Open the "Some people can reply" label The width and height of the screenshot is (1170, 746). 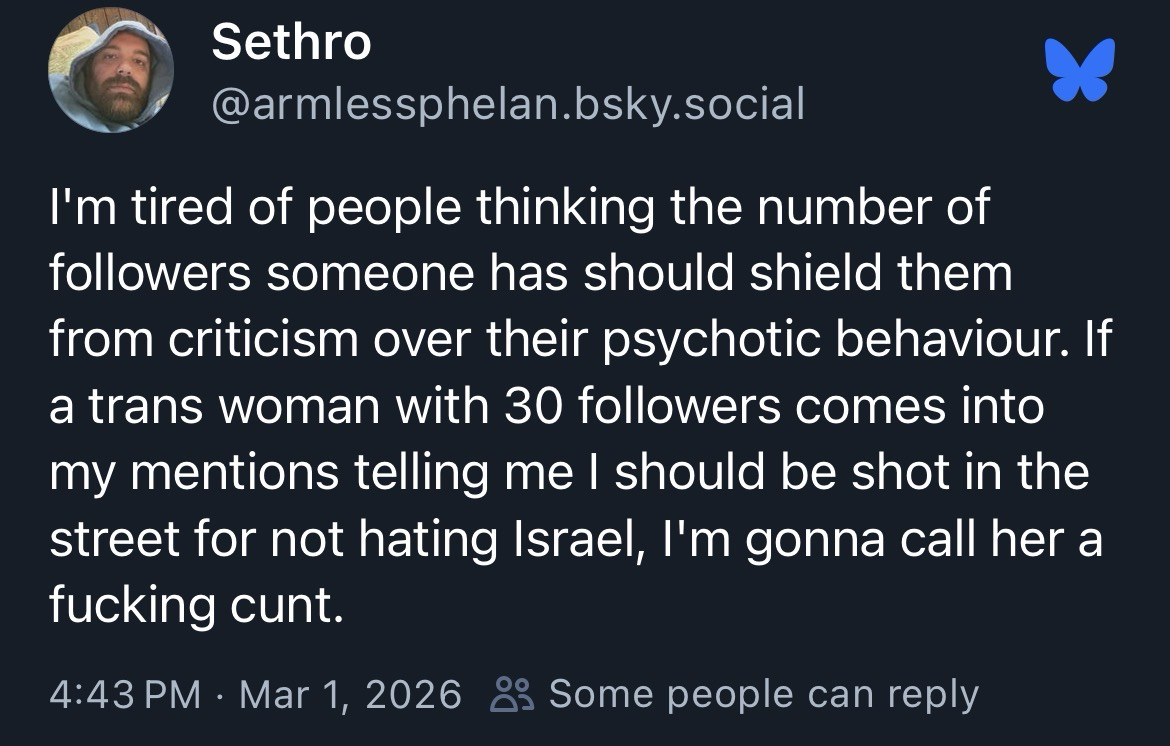[x=763, y=693]
